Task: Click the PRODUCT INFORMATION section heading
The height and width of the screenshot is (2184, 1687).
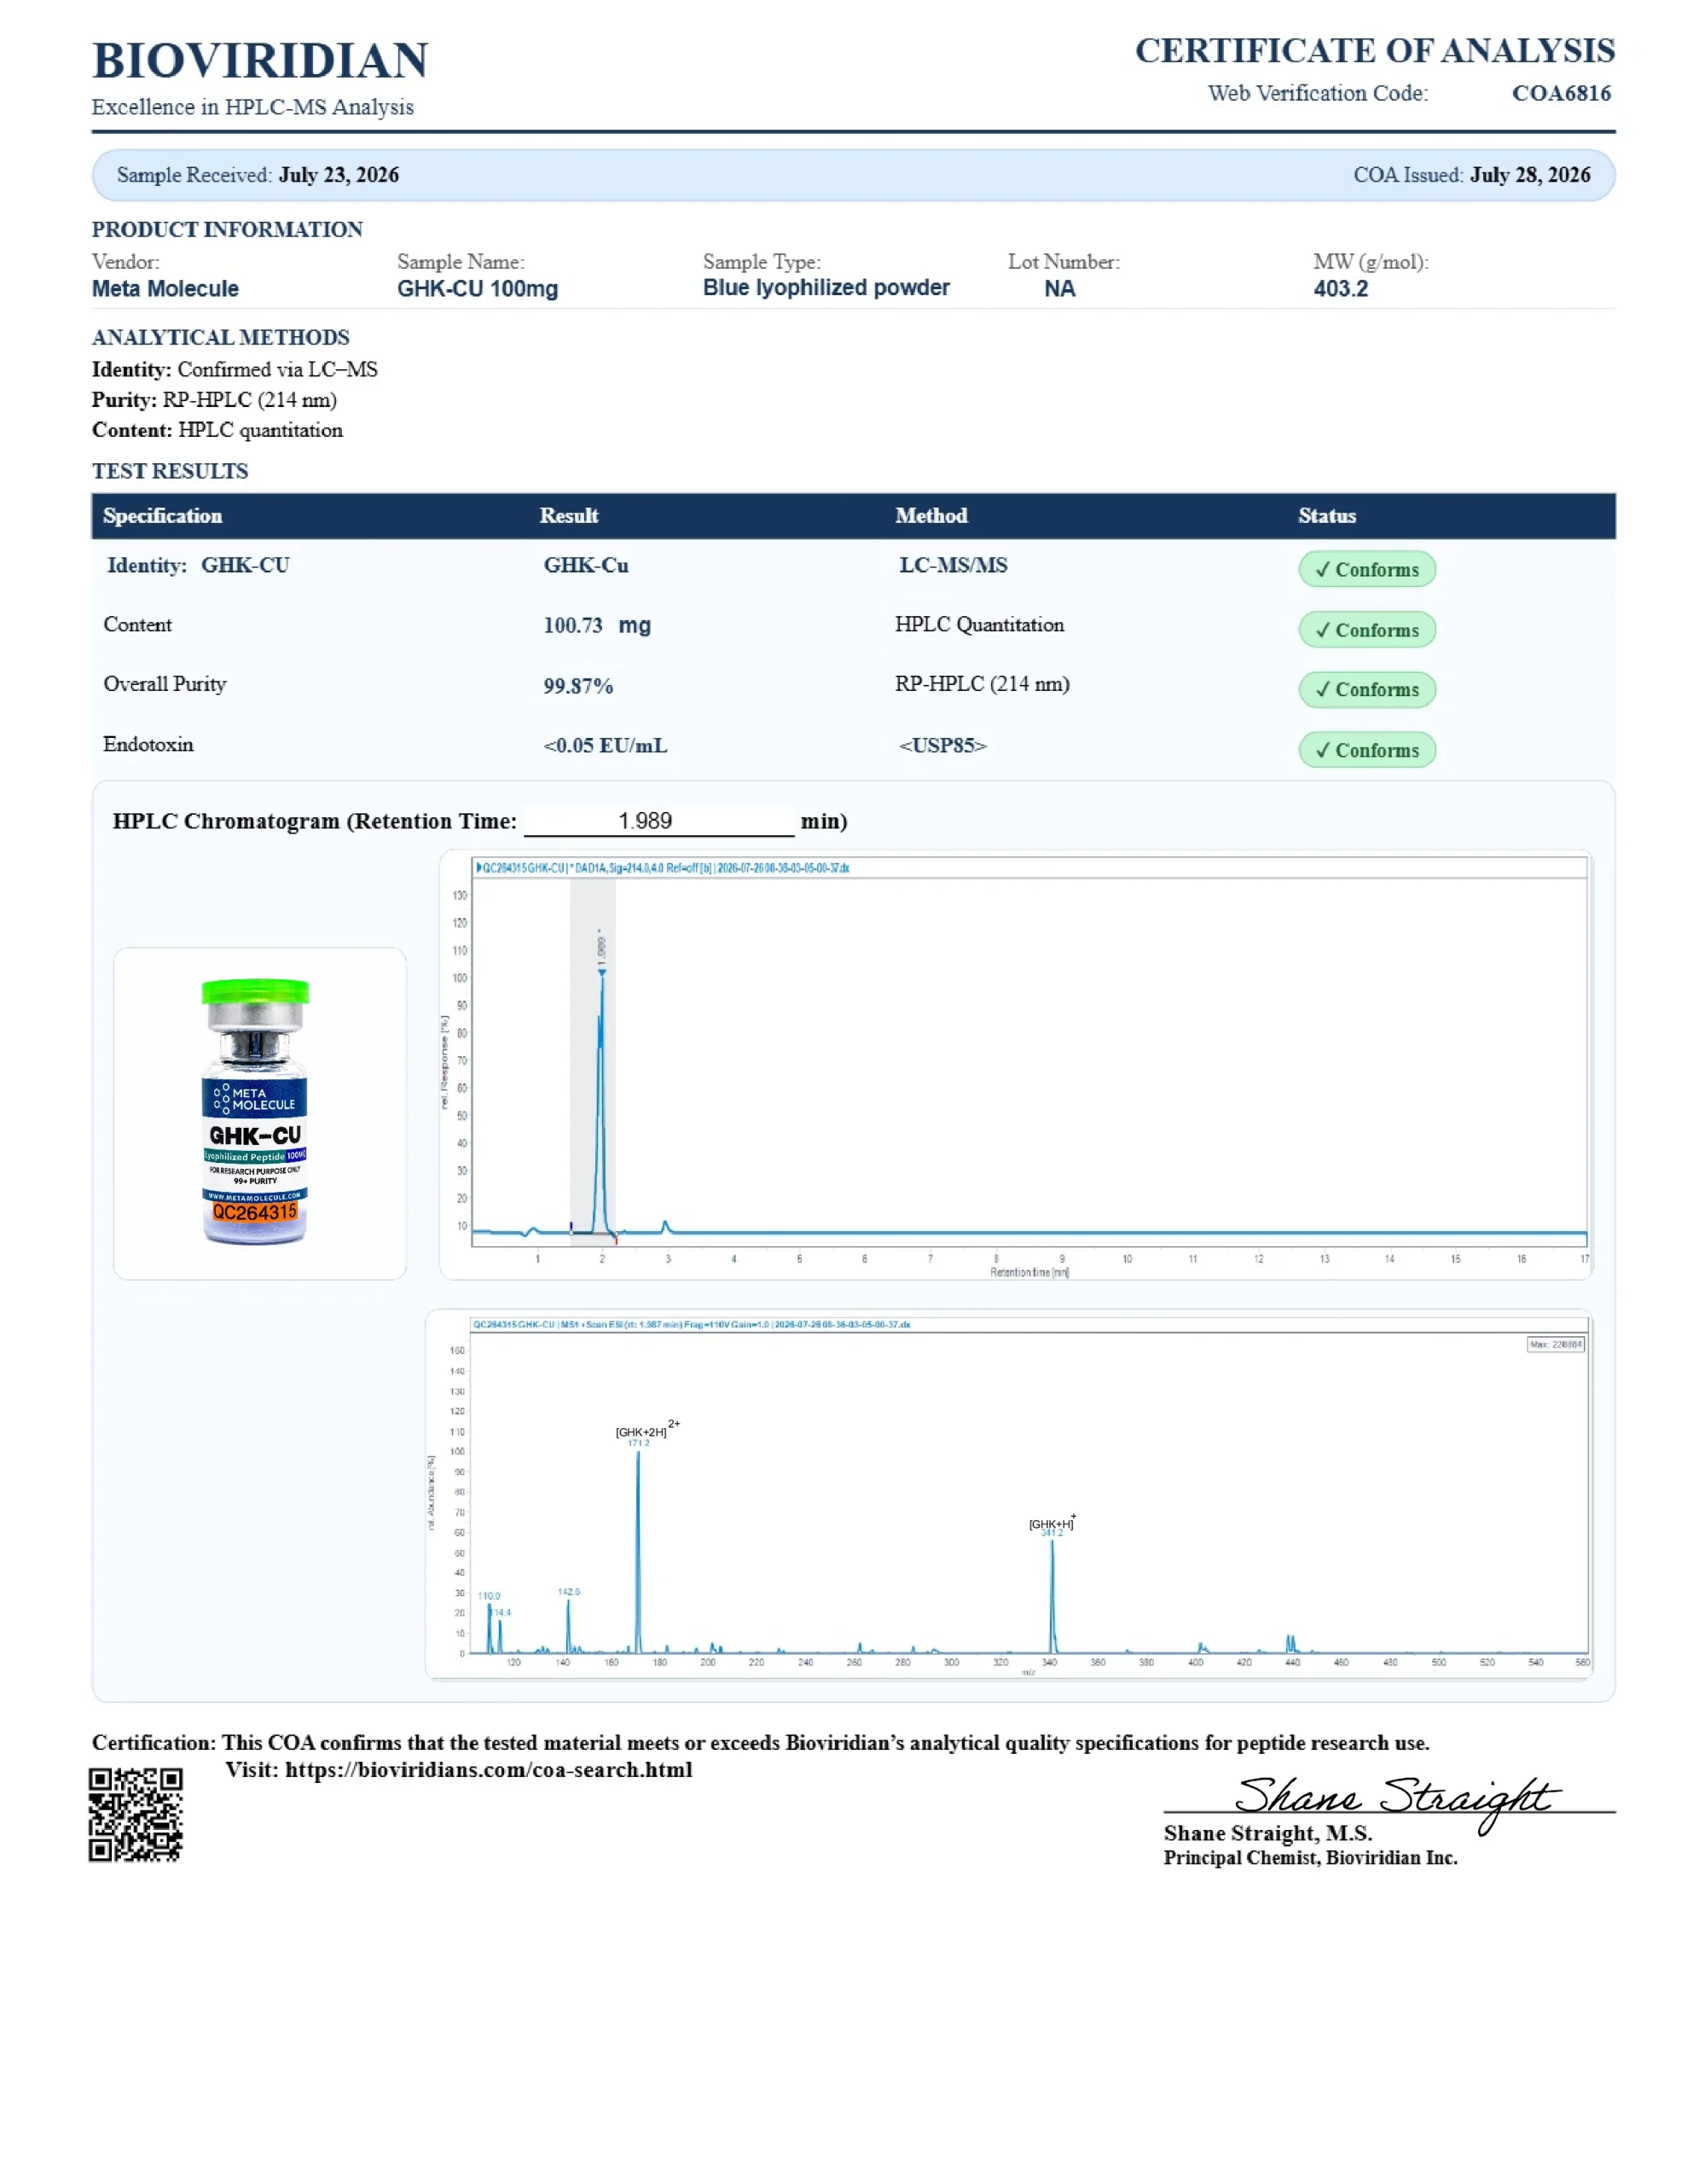Action: (x=227, y=229)
